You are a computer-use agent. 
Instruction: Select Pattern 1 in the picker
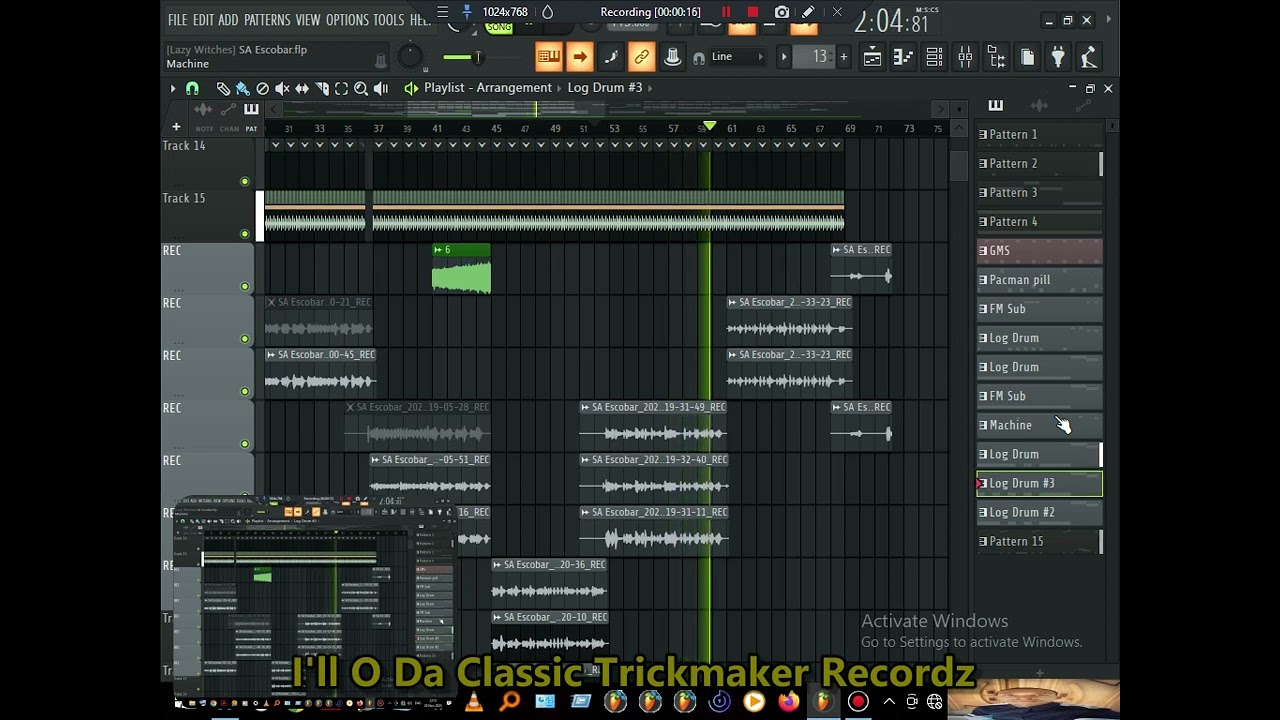click(x=1040, y=134)
